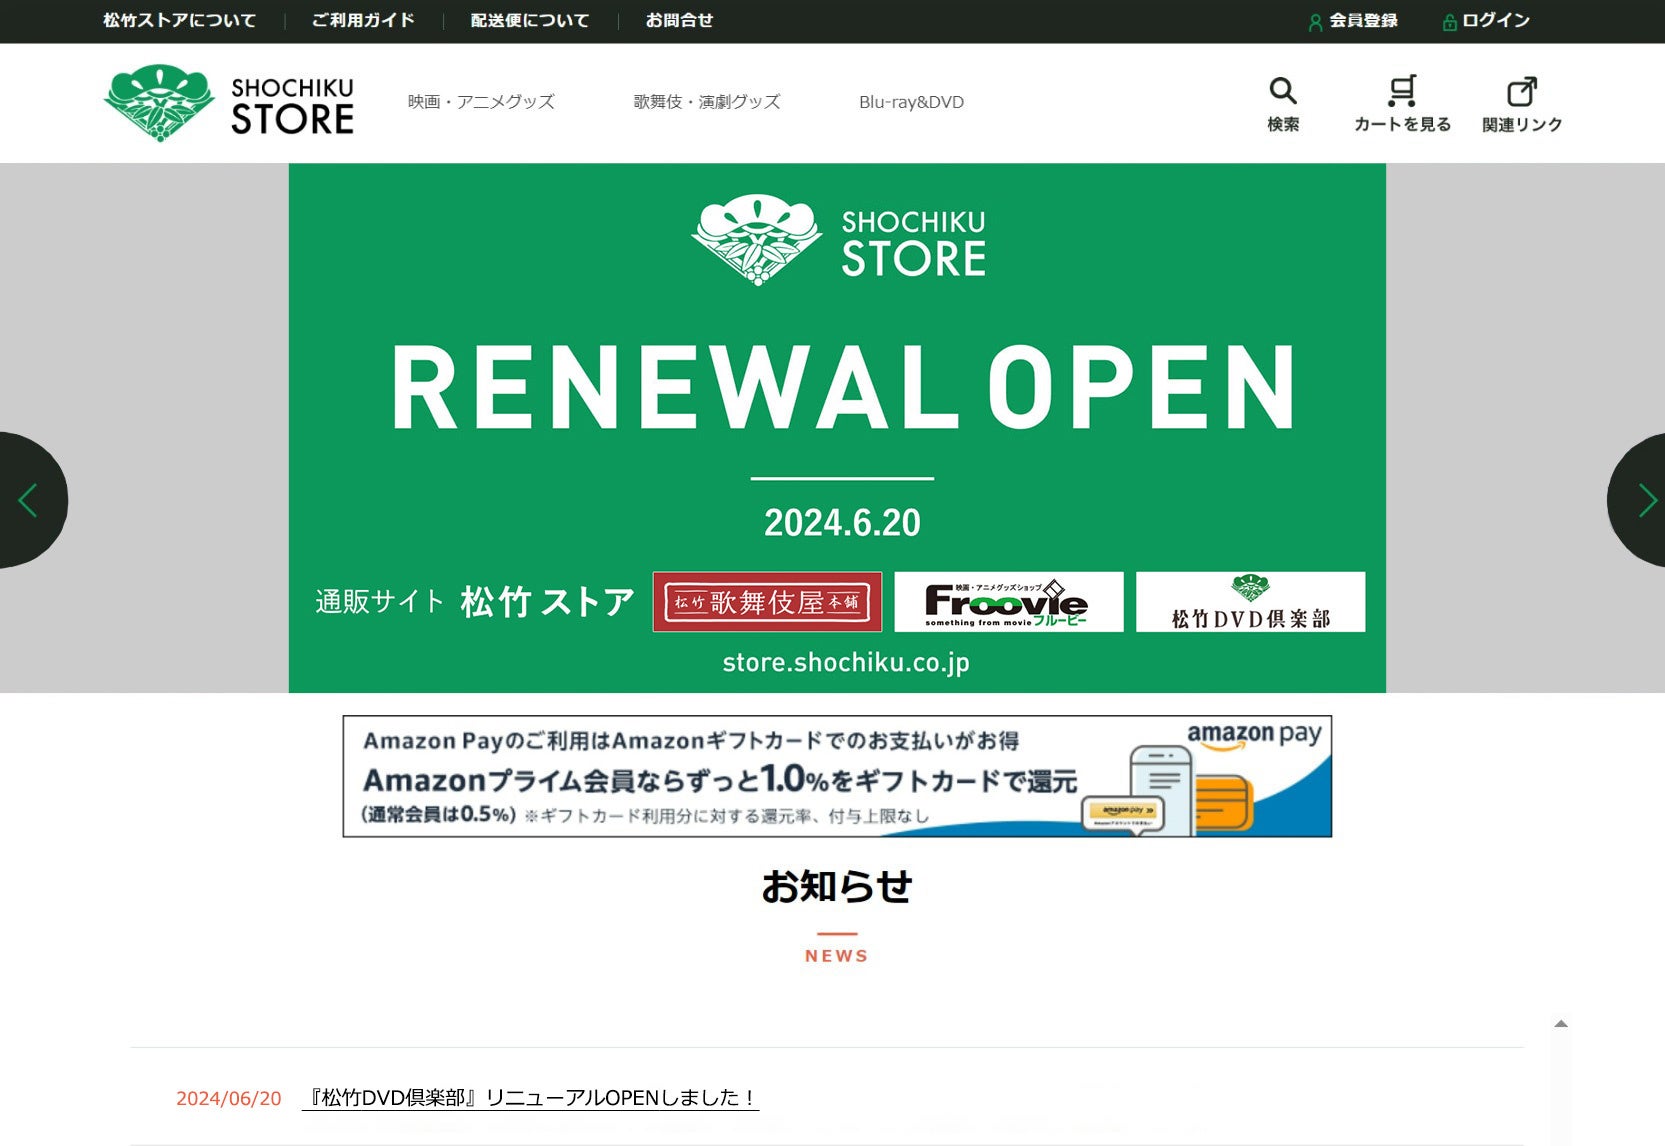The height and width of the screenshot is (1146, 1665).
Task: Click the Amazon Pay gift card banner
Action: (x=837, y=776)
